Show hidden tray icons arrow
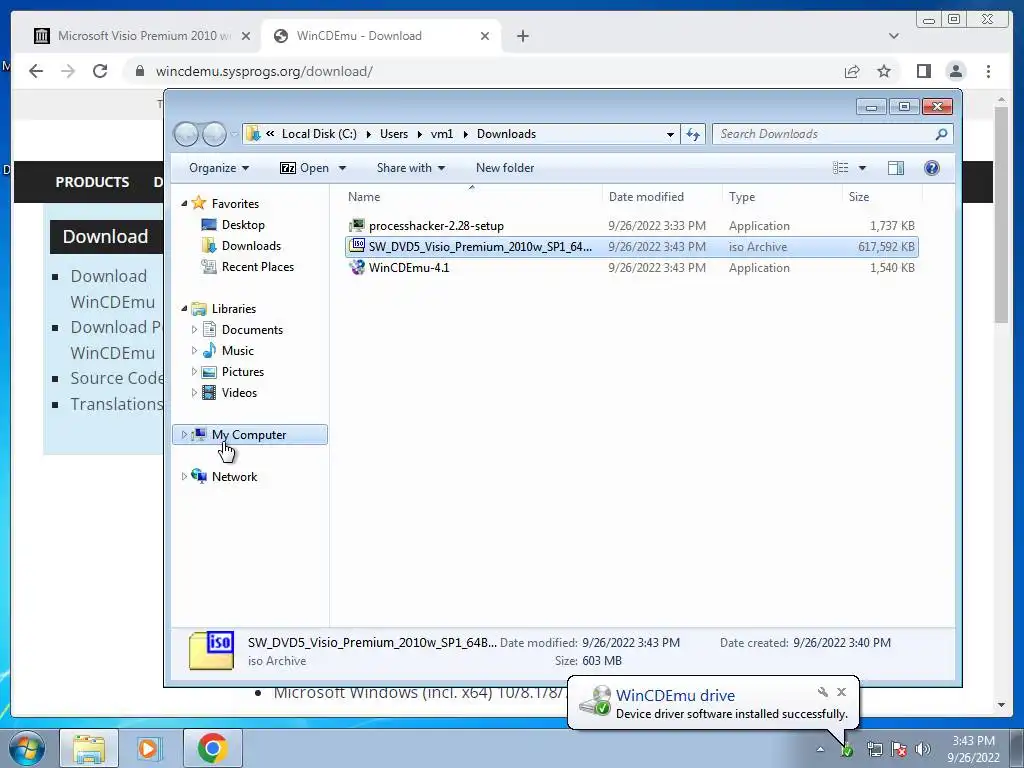 pos(821,749)
